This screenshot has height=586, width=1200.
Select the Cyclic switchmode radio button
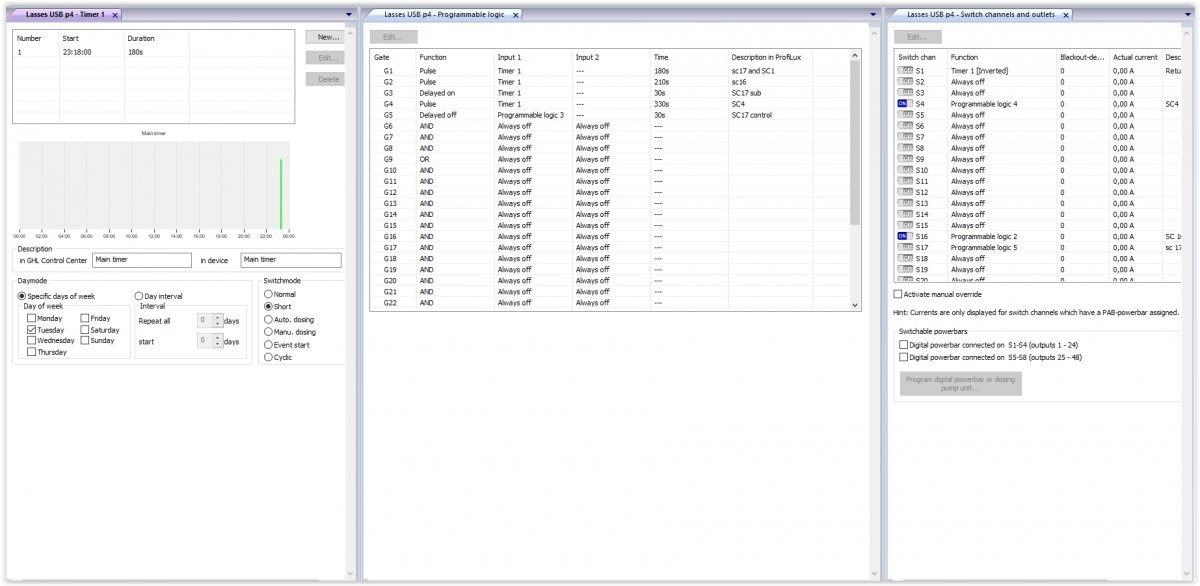pos(268,357)
